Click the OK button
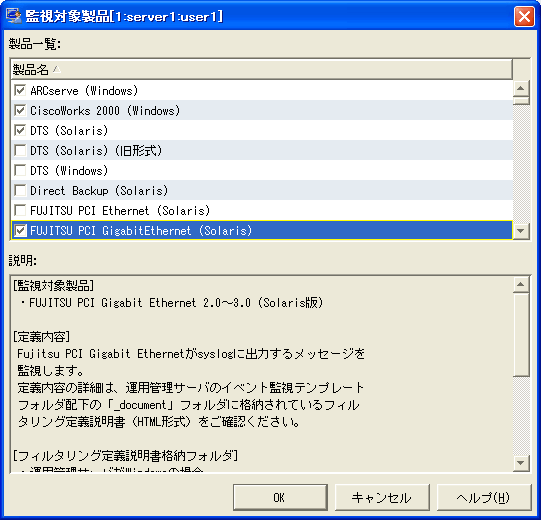 tap(280, 497)
